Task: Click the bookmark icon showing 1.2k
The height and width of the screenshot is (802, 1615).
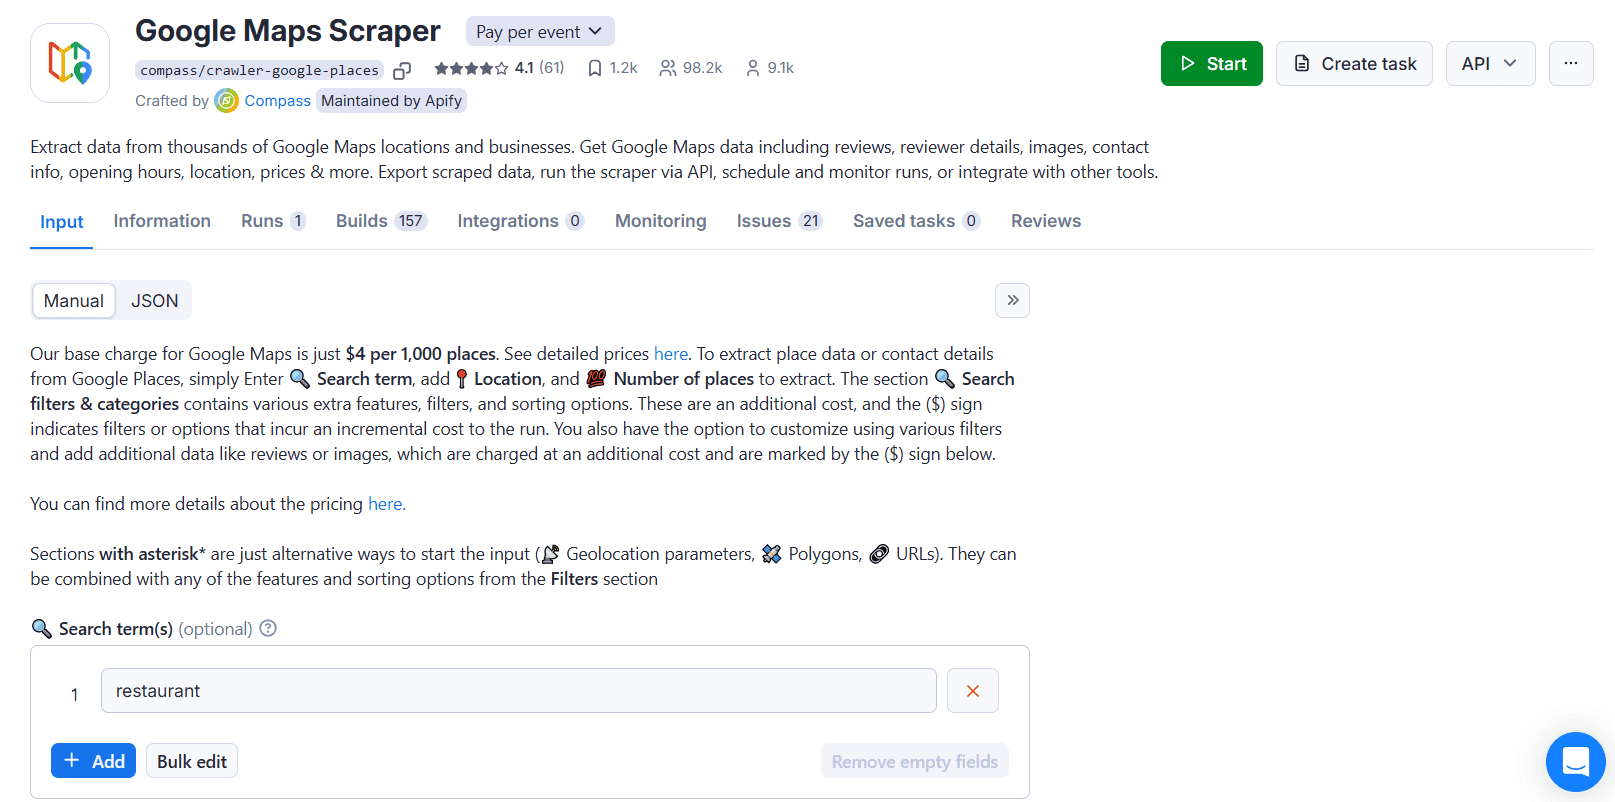Action: pos(595,68)
